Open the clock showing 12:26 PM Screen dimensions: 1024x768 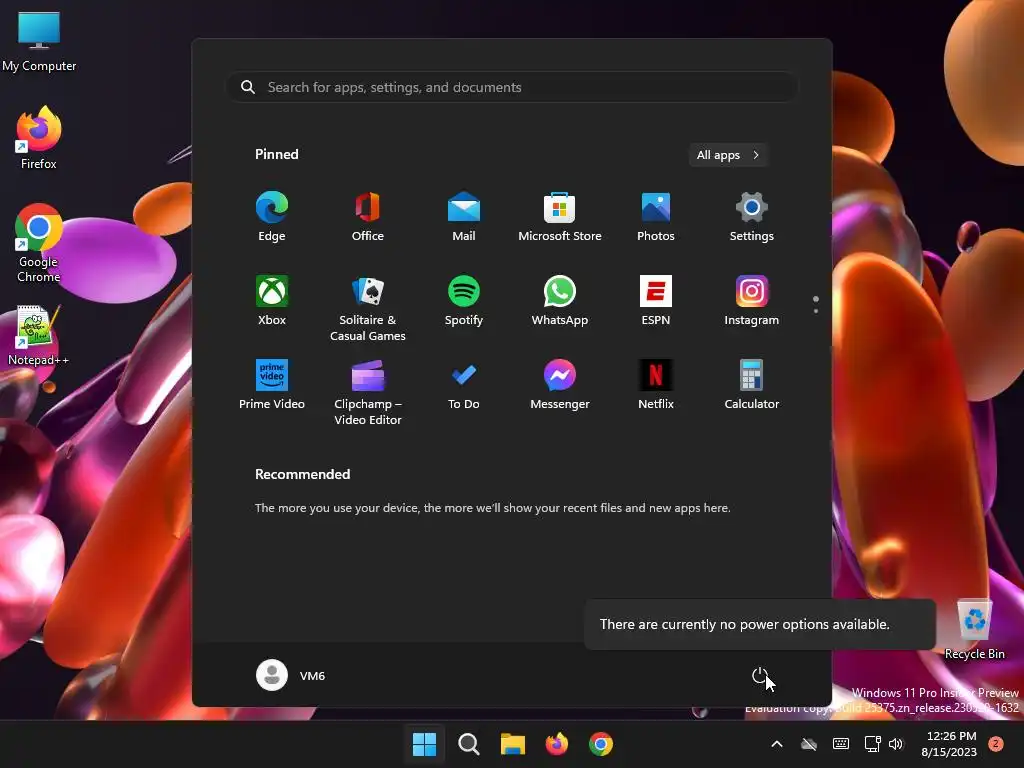(950, 744)
